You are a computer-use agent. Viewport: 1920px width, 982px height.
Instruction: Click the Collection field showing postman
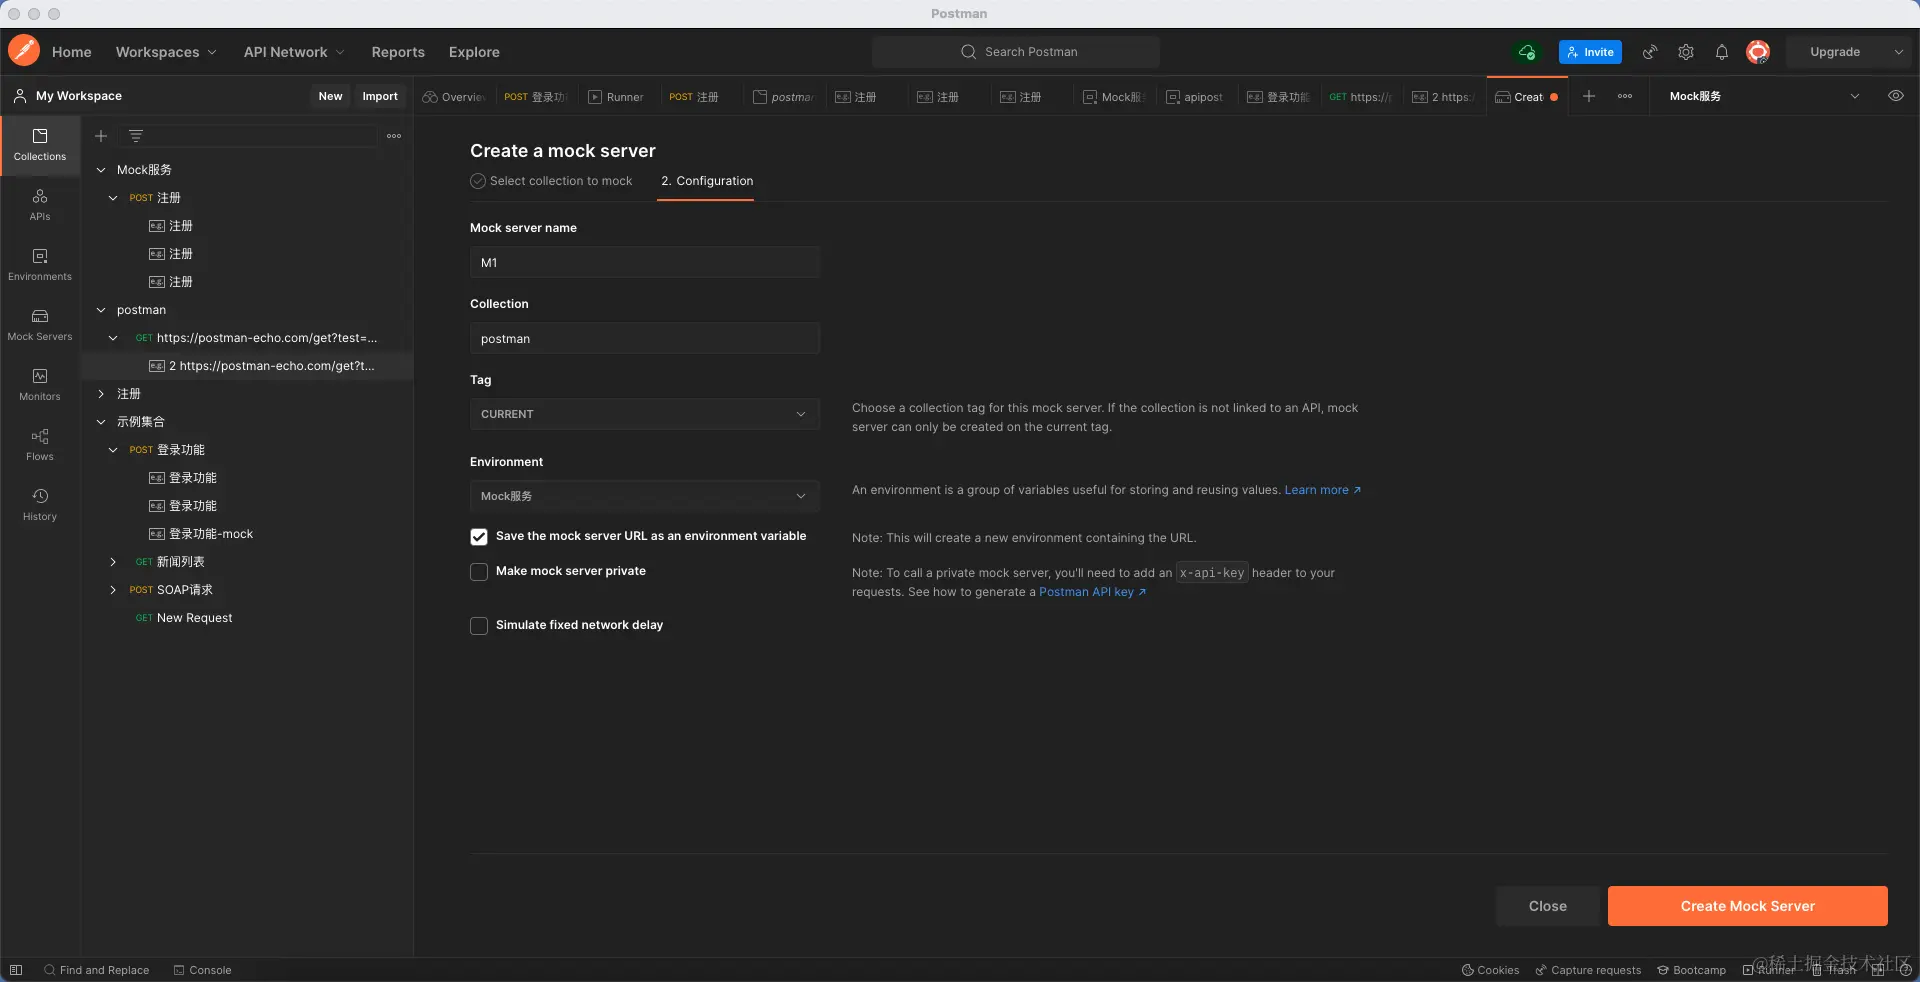645,338
